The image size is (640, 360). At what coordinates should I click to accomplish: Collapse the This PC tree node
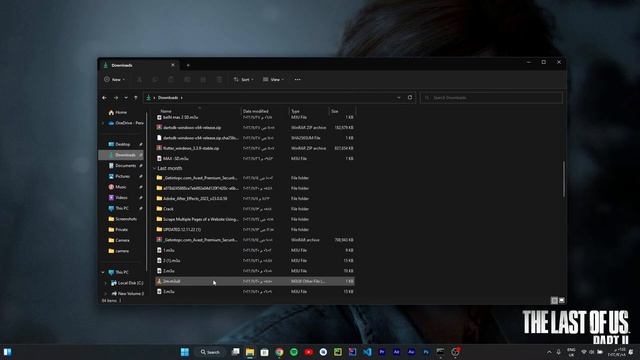pos(103,272)
